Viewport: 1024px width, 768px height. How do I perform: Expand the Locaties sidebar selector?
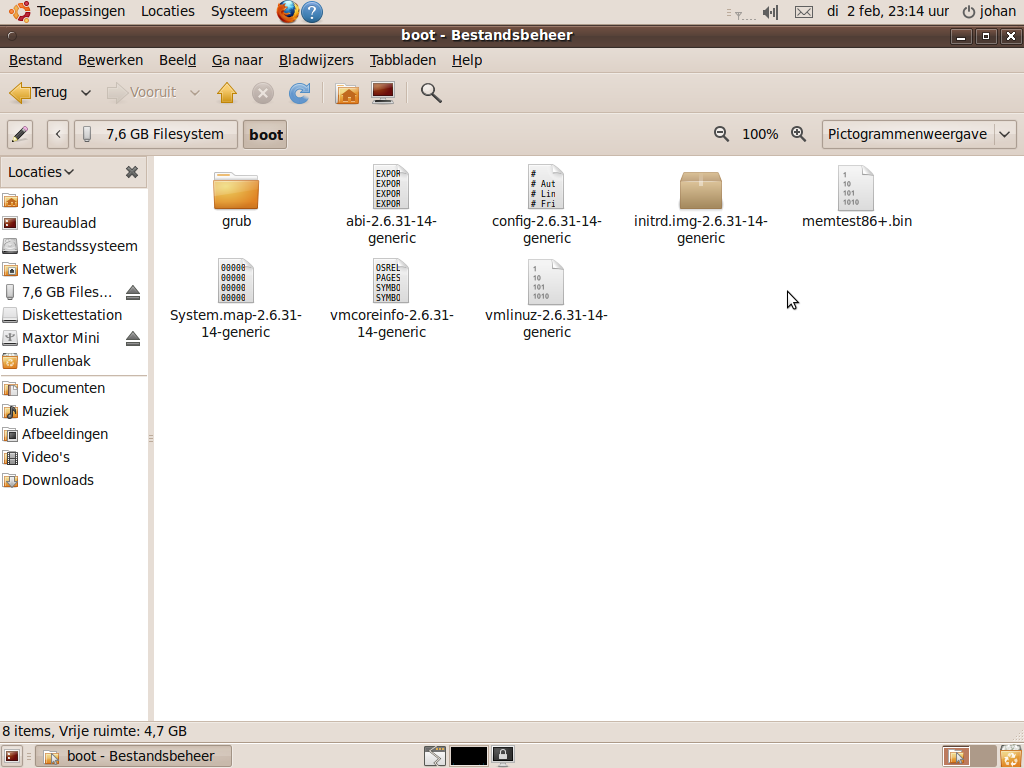pos(41,172)
